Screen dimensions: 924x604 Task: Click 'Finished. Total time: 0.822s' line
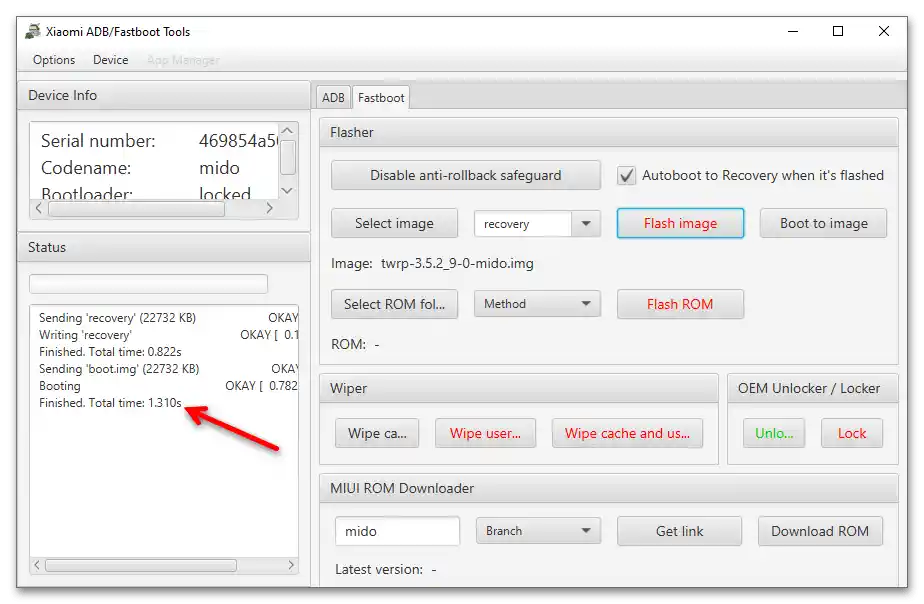pyautogui.click(x=110, y=352)
